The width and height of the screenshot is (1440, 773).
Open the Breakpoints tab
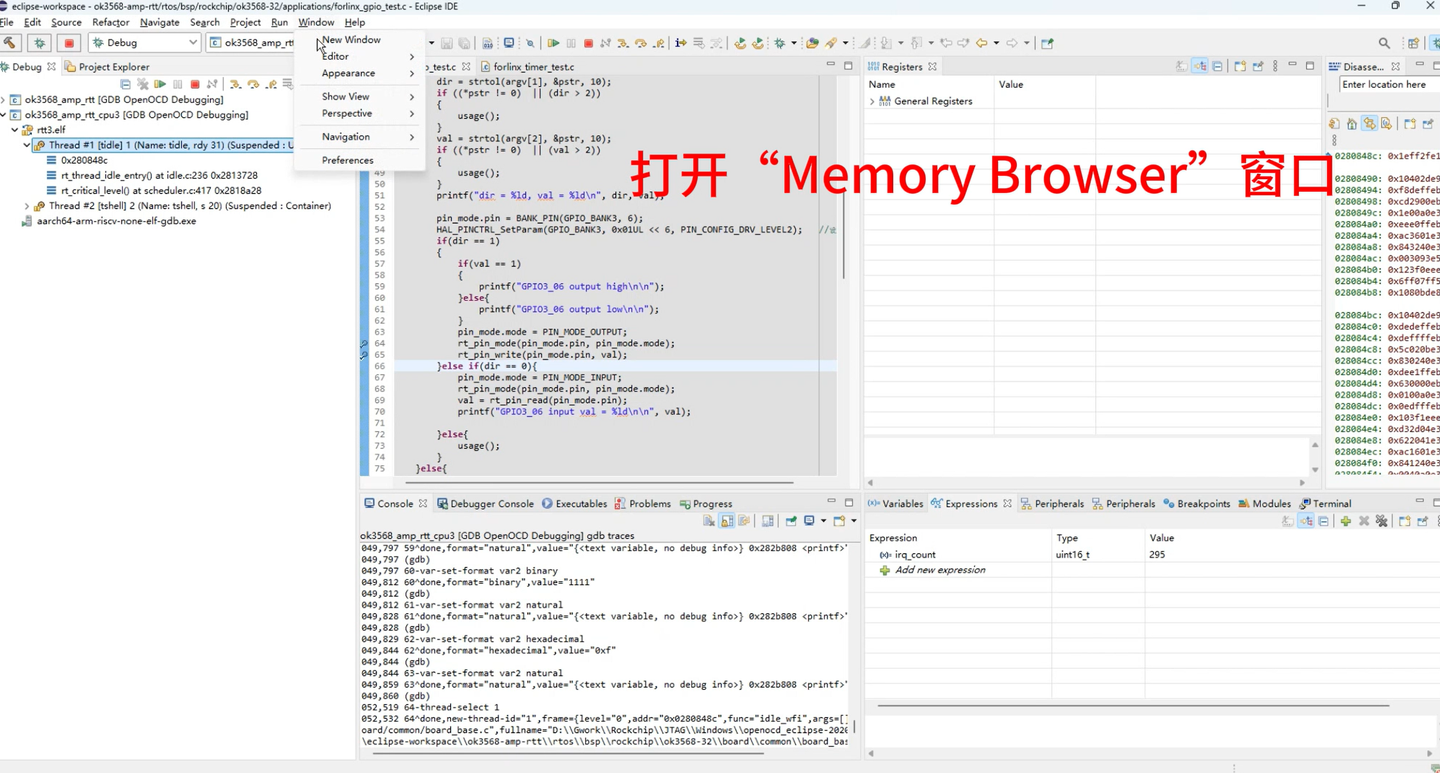click(1196, 504)
